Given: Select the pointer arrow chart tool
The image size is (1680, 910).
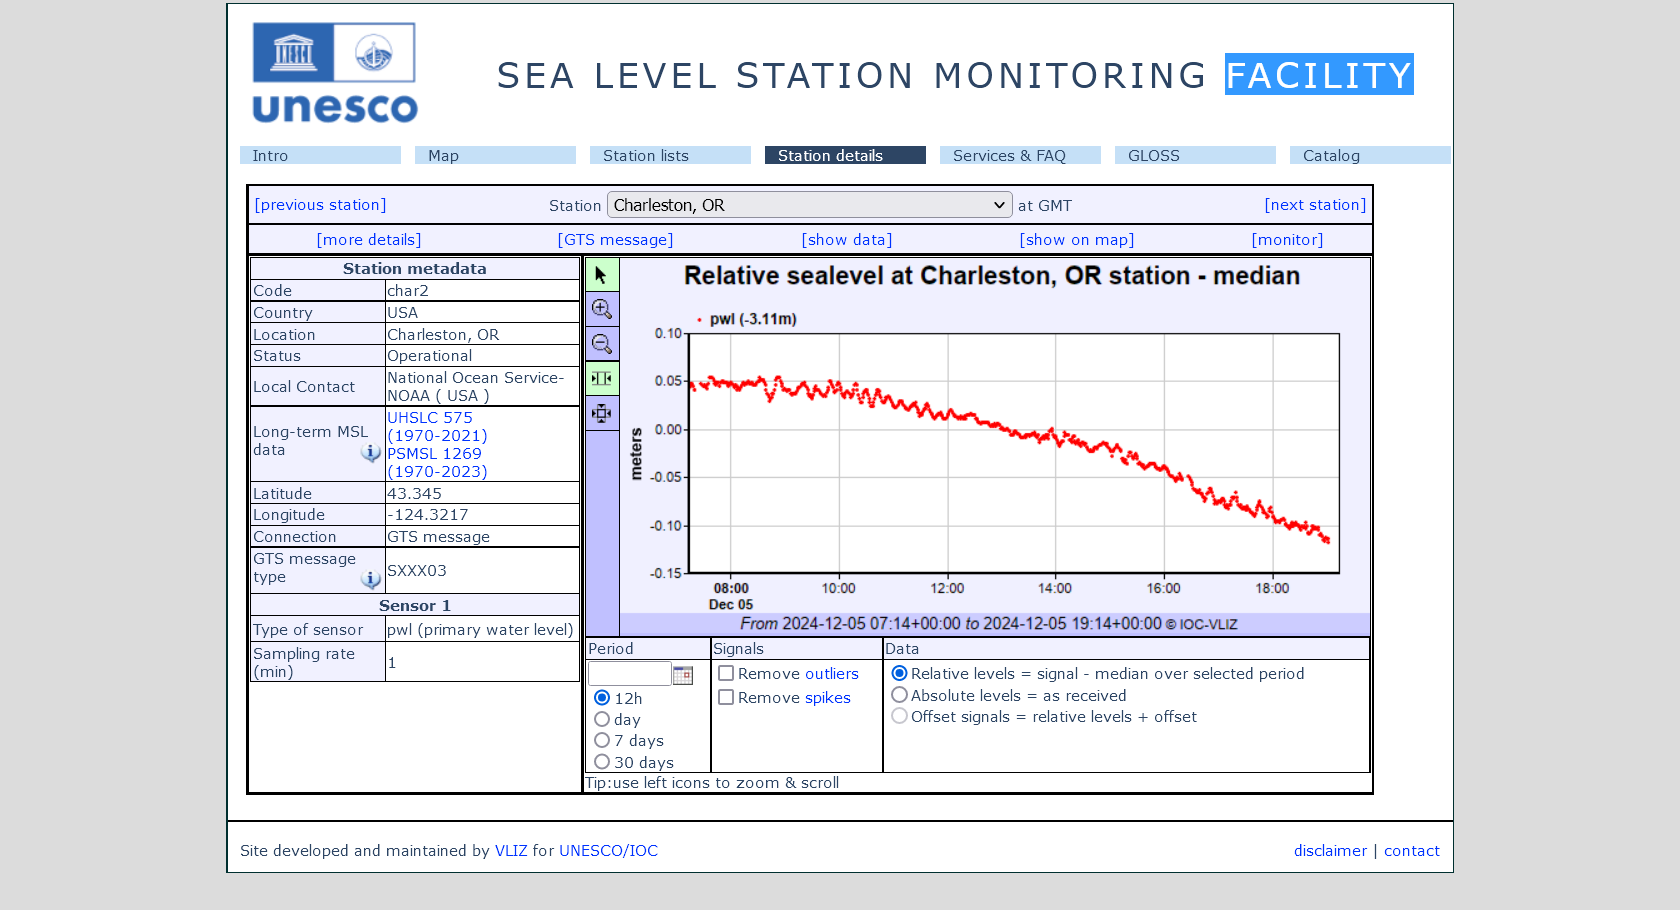Looking at the screenshot, I should 602,274.
